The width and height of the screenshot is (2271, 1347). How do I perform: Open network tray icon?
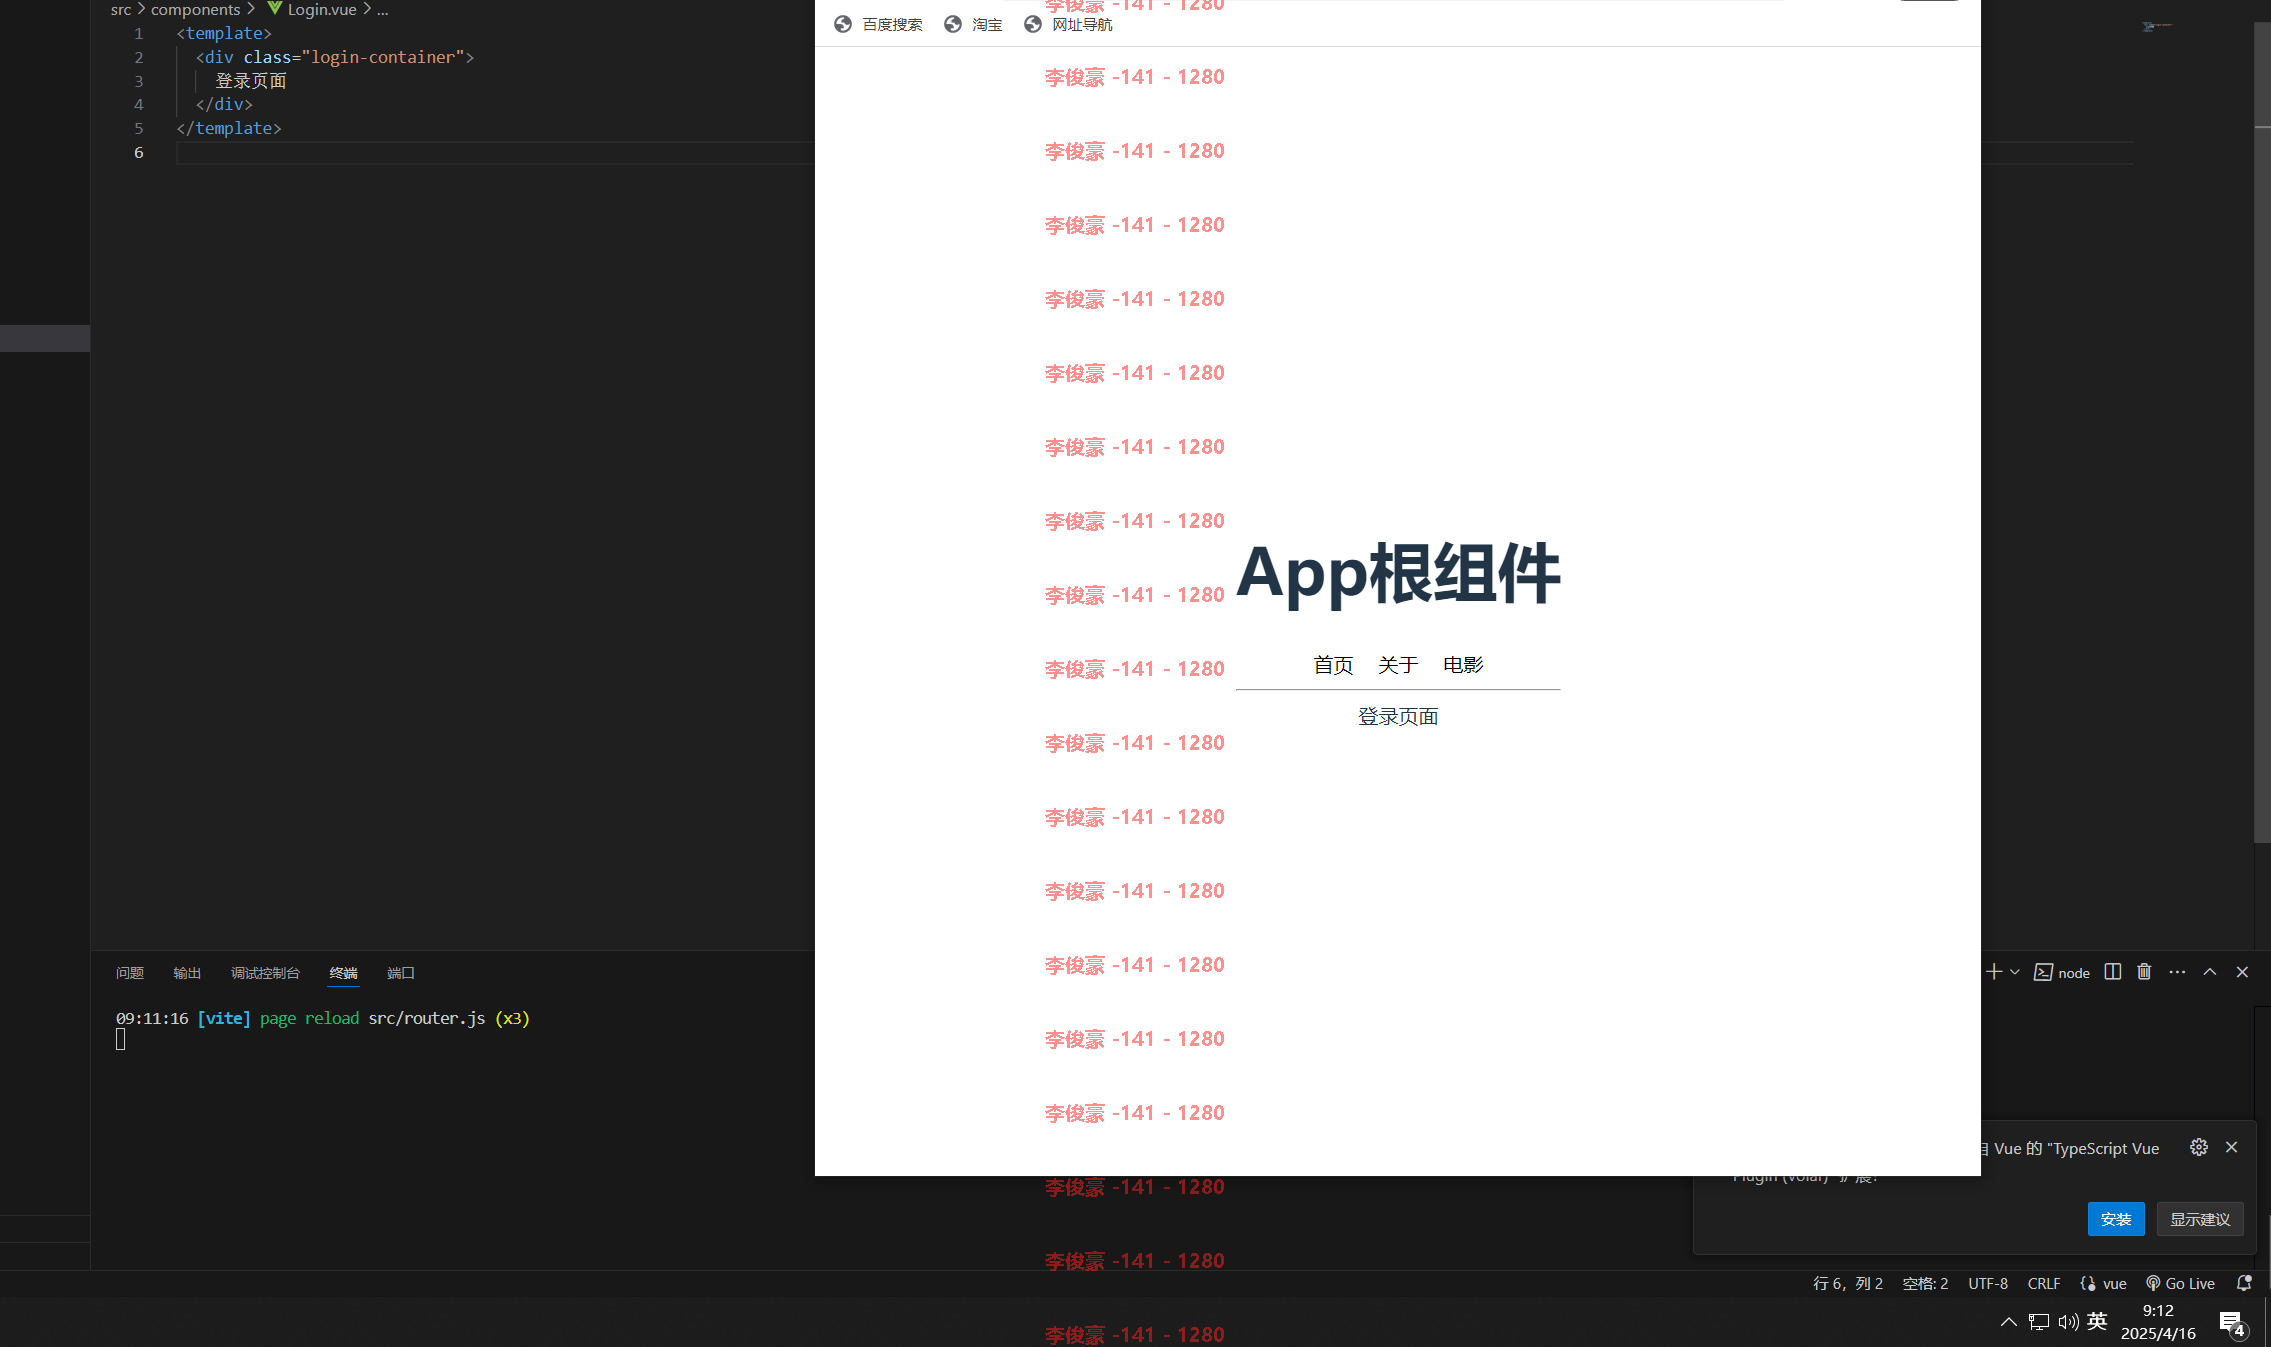click(x=2039, y=1322)
